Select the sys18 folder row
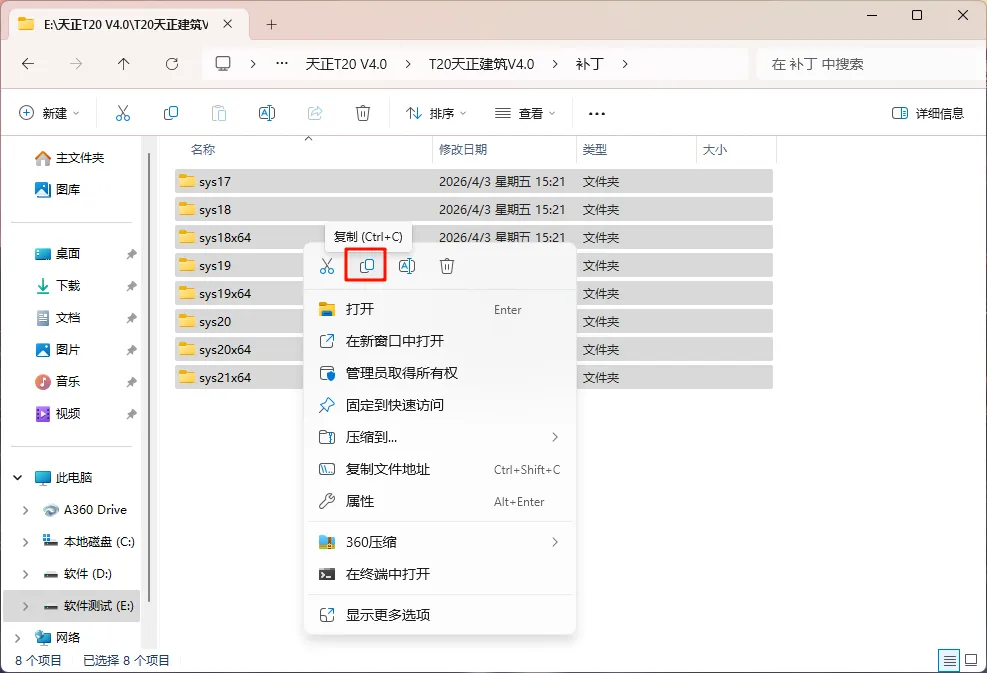 [473, 209]
